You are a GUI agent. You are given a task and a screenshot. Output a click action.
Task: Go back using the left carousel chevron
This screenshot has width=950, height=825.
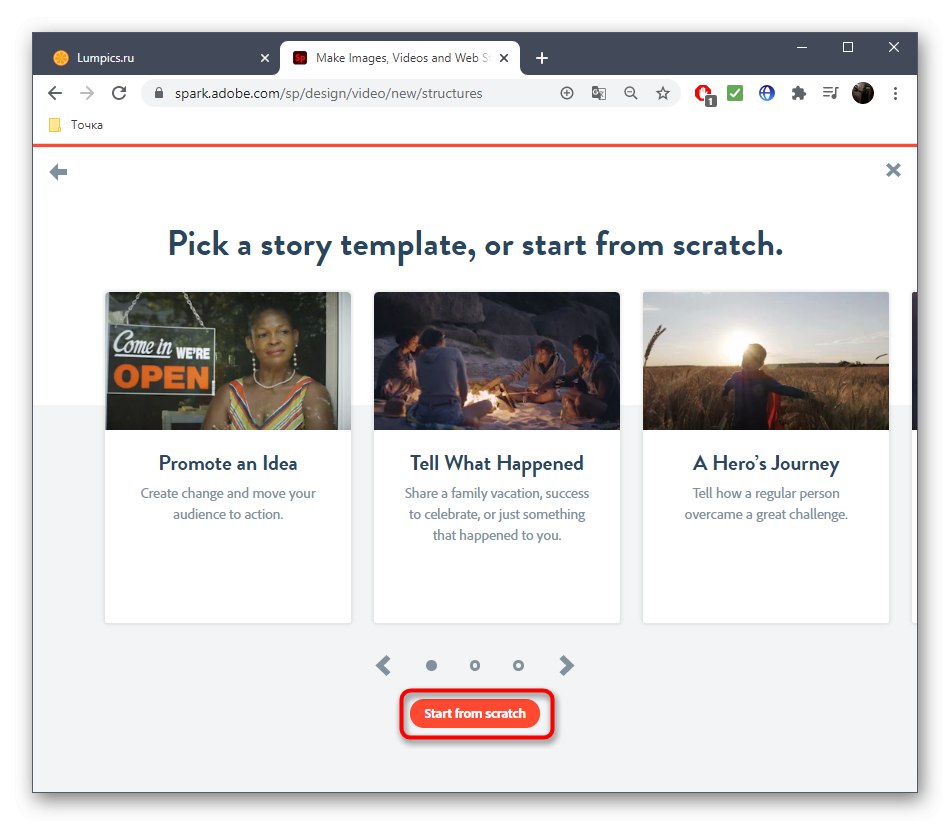tap(383, 665)
